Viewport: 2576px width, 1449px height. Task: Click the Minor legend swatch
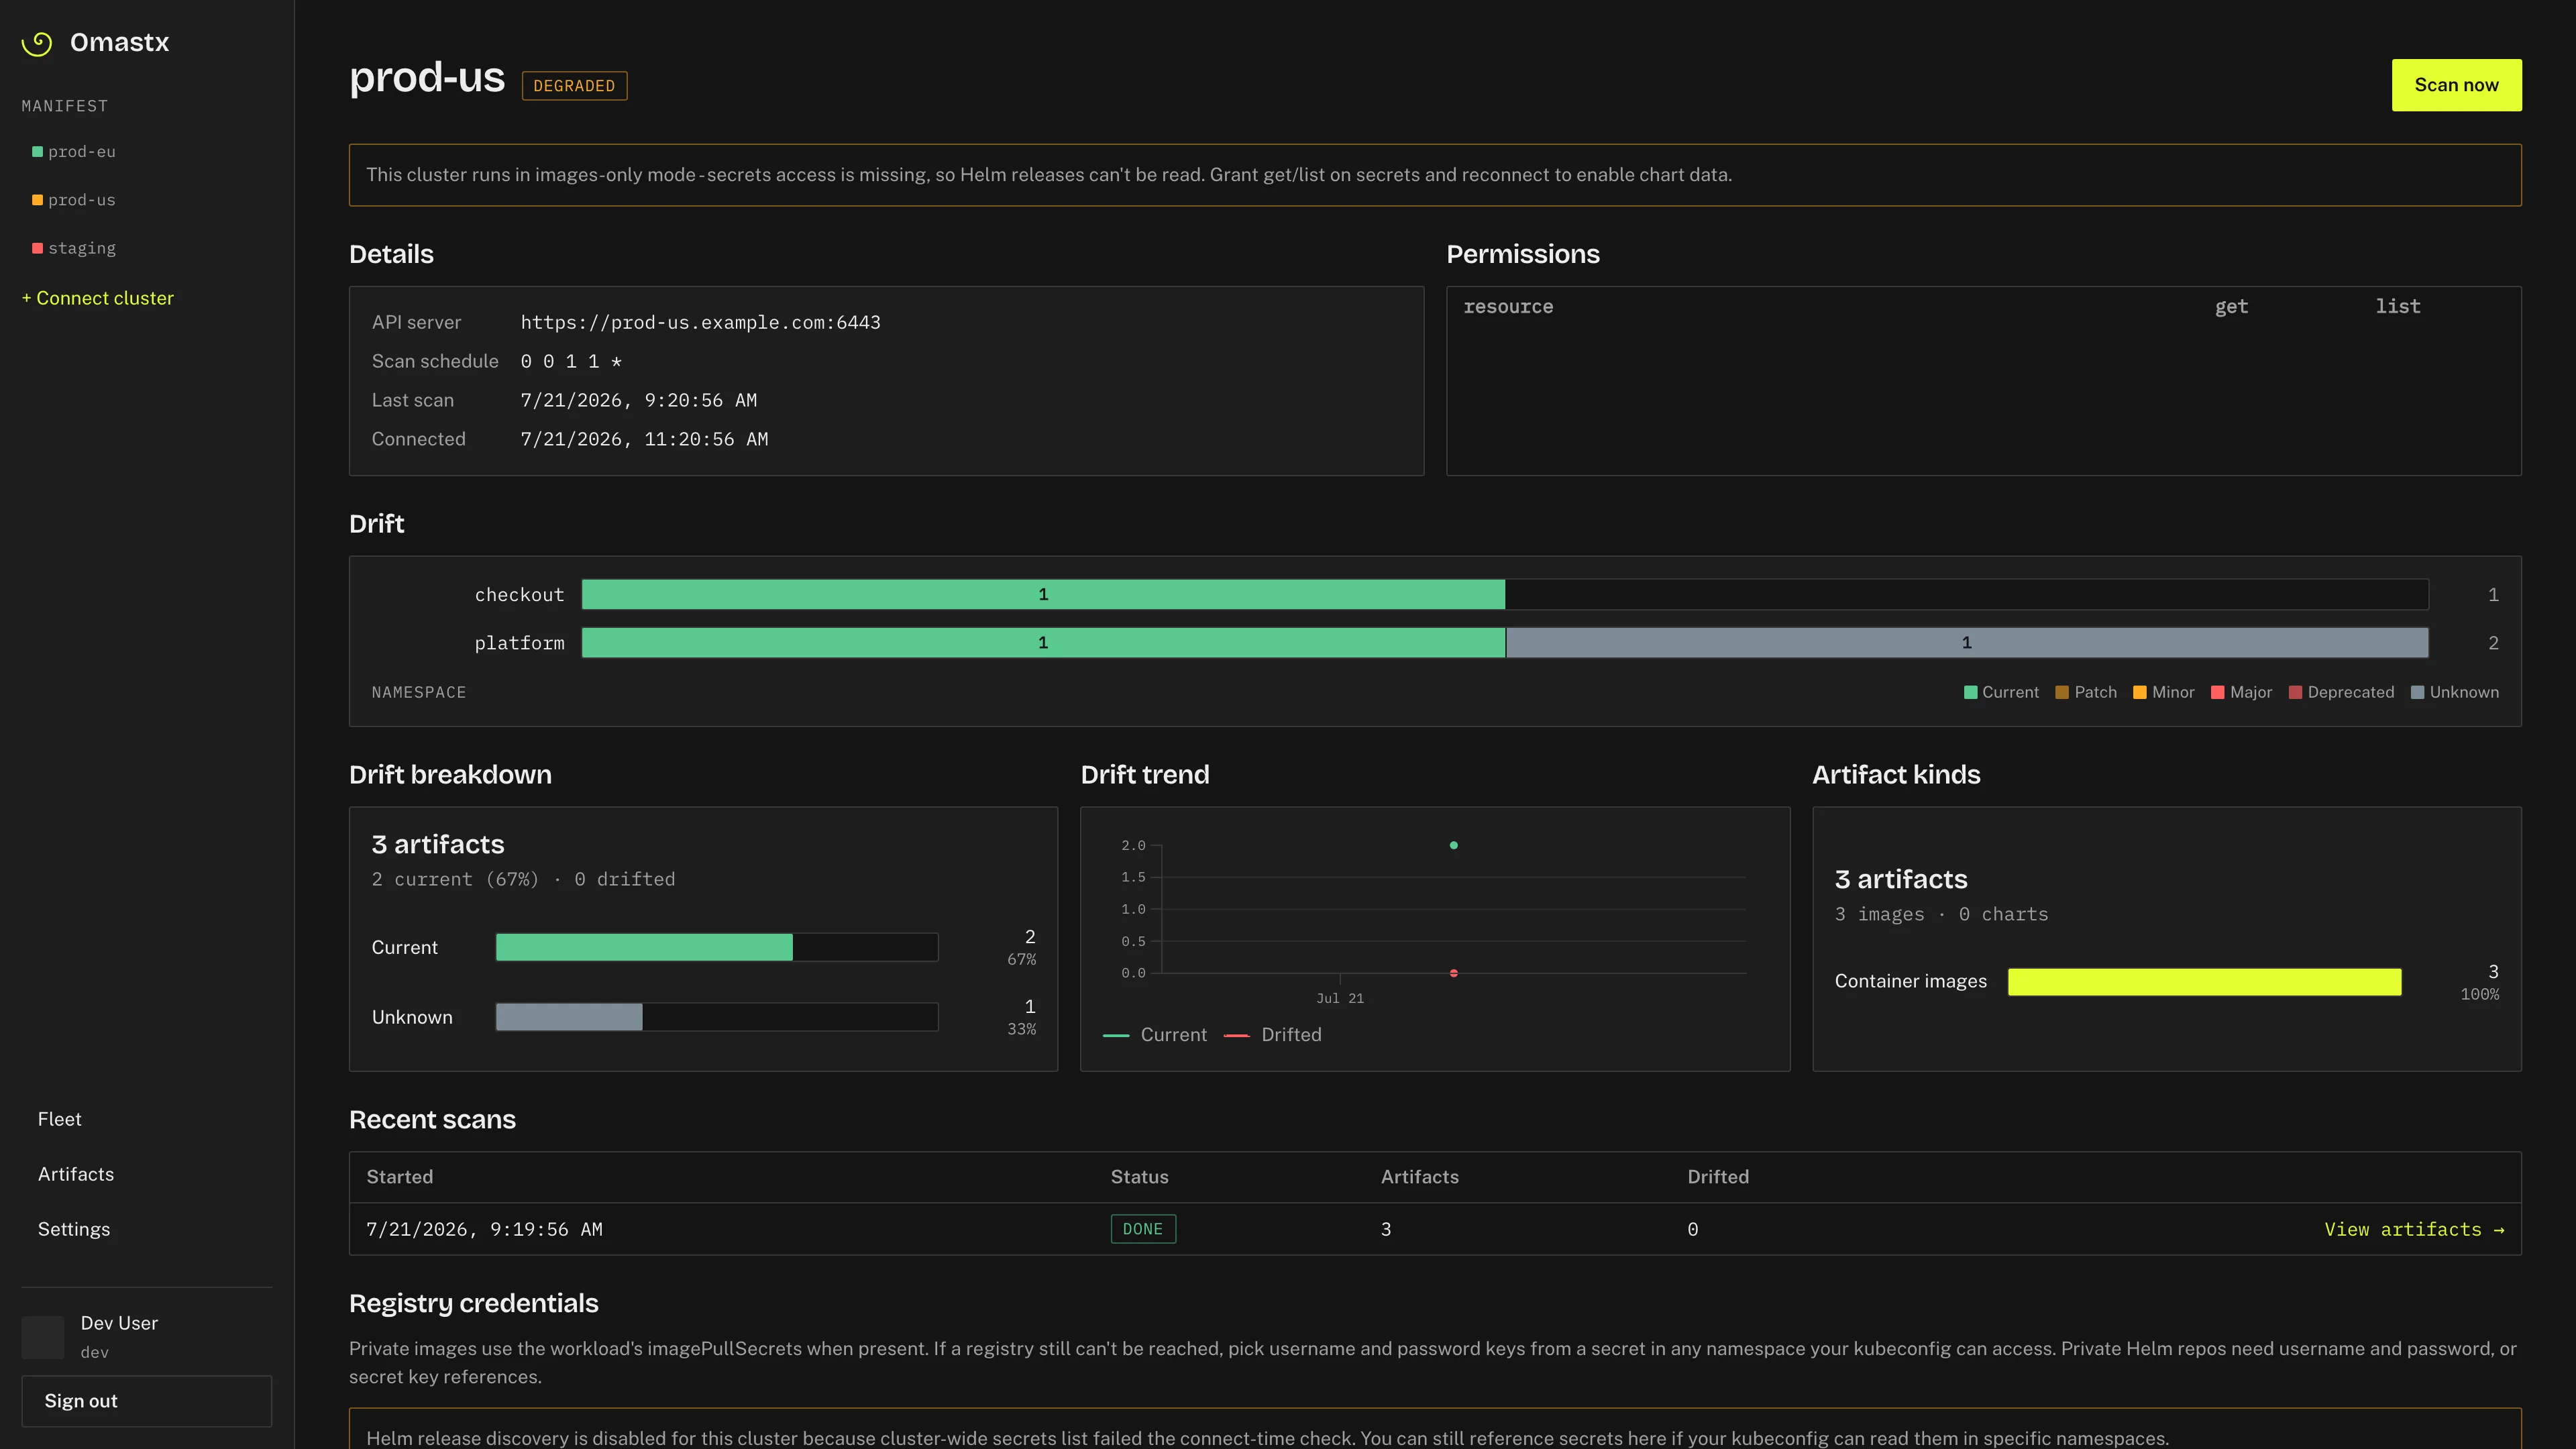click(2140, 692)
